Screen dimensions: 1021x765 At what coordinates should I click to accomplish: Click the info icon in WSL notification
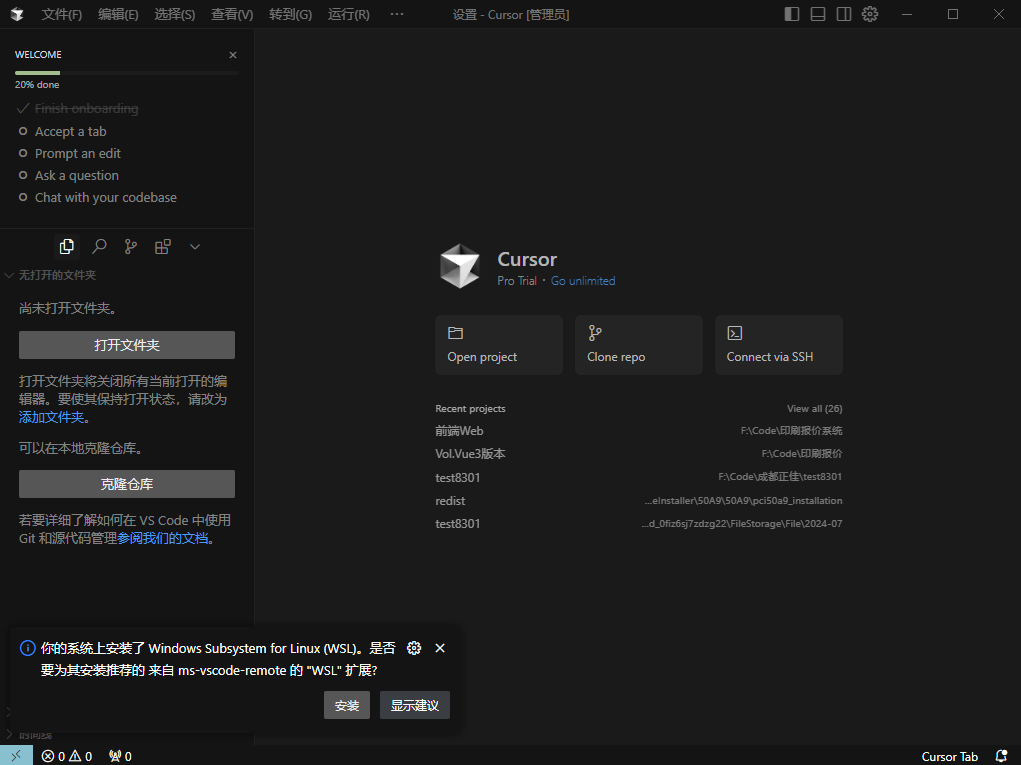[28, 648]
